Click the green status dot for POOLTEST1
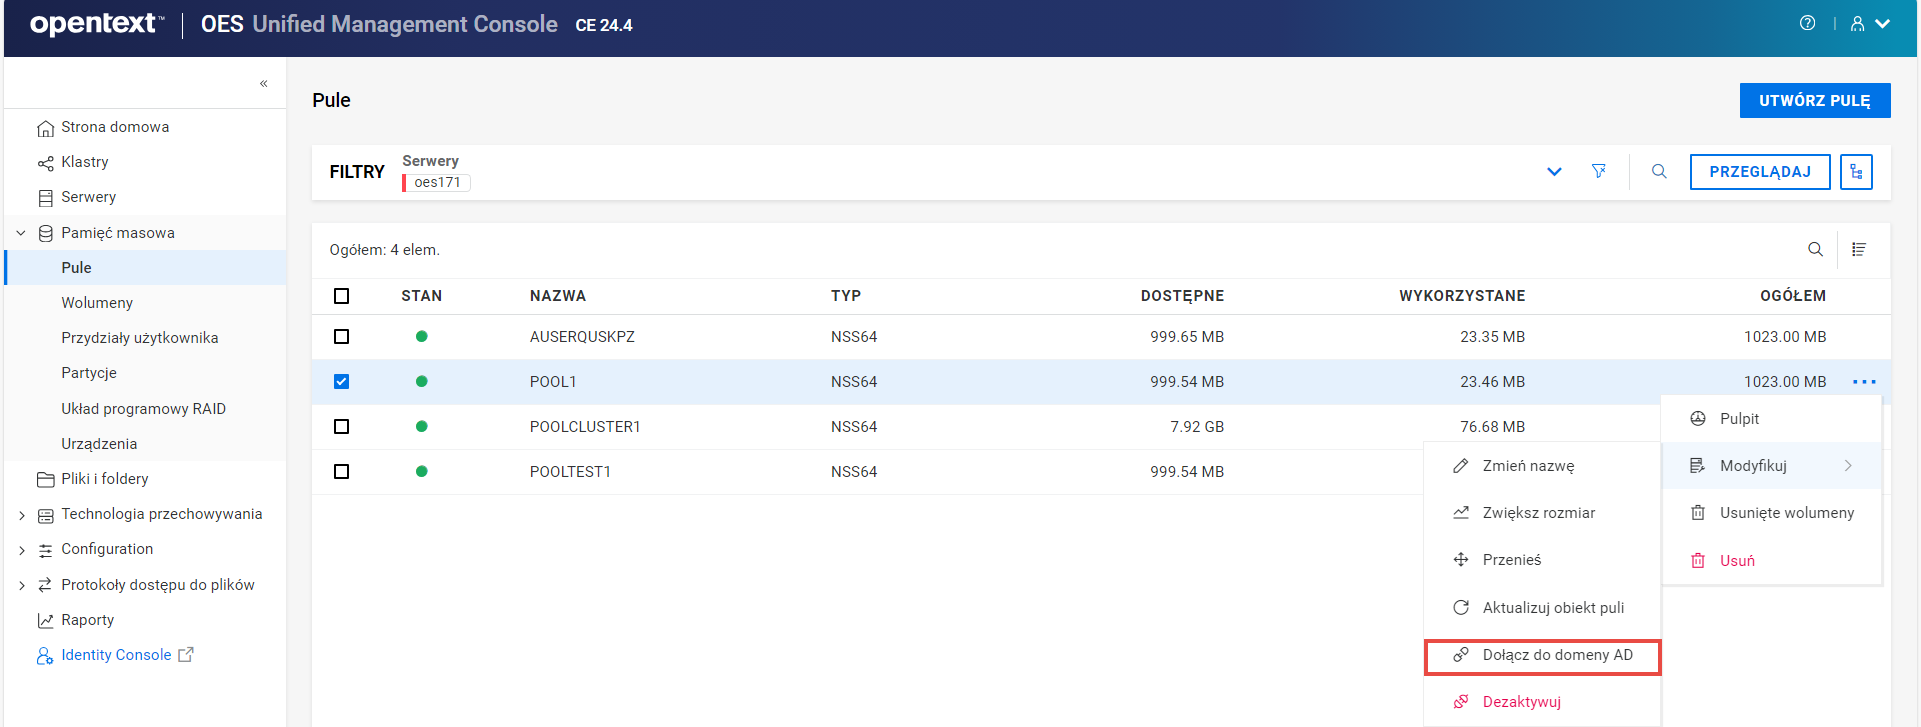 [422, 471]
